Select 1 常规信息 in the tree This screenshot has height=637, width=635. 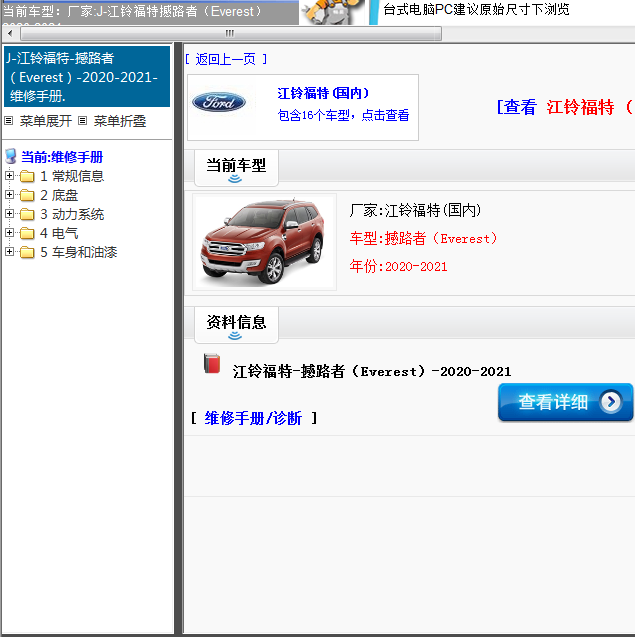tap(72, 176)
